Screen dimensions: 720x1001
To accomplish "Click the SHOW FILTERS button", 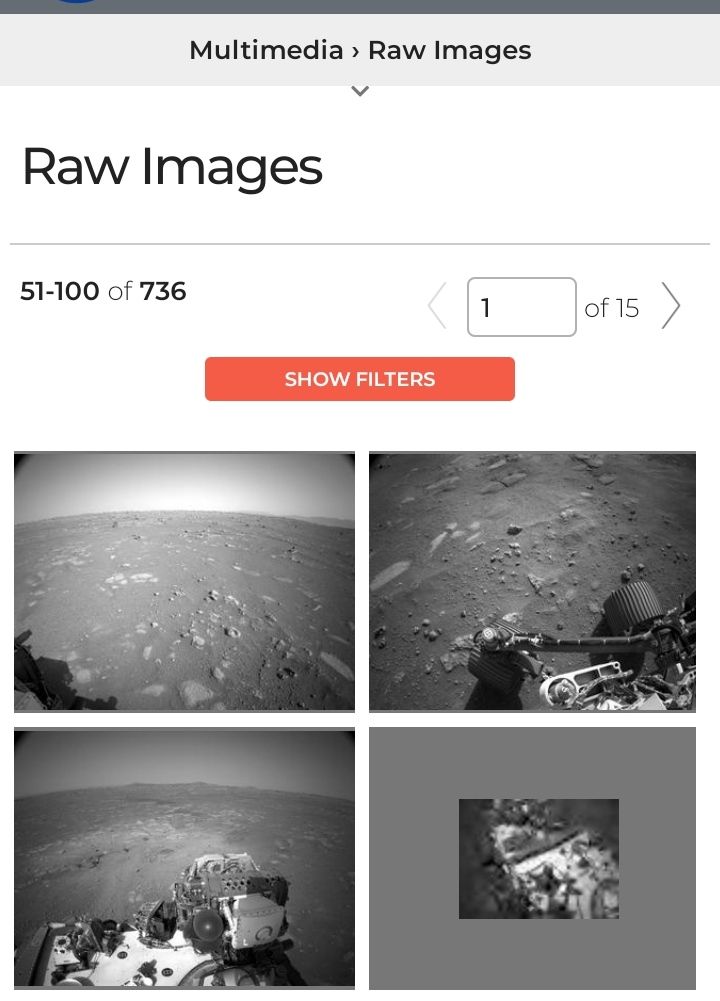I will click(x=360, y=379).
